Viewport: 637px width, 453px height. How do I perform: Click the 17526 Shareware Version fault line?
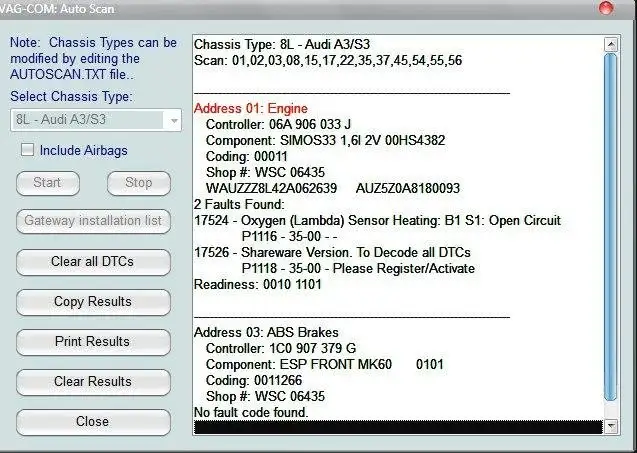332,252
